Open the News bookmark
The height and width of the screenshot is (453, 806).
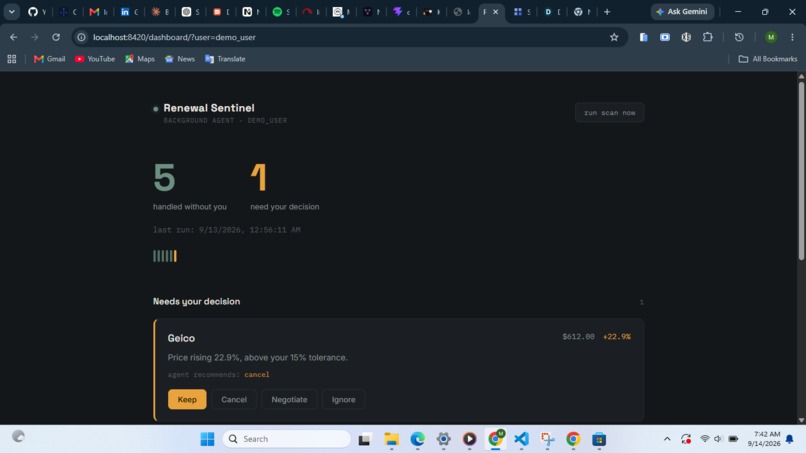[180, 59]
